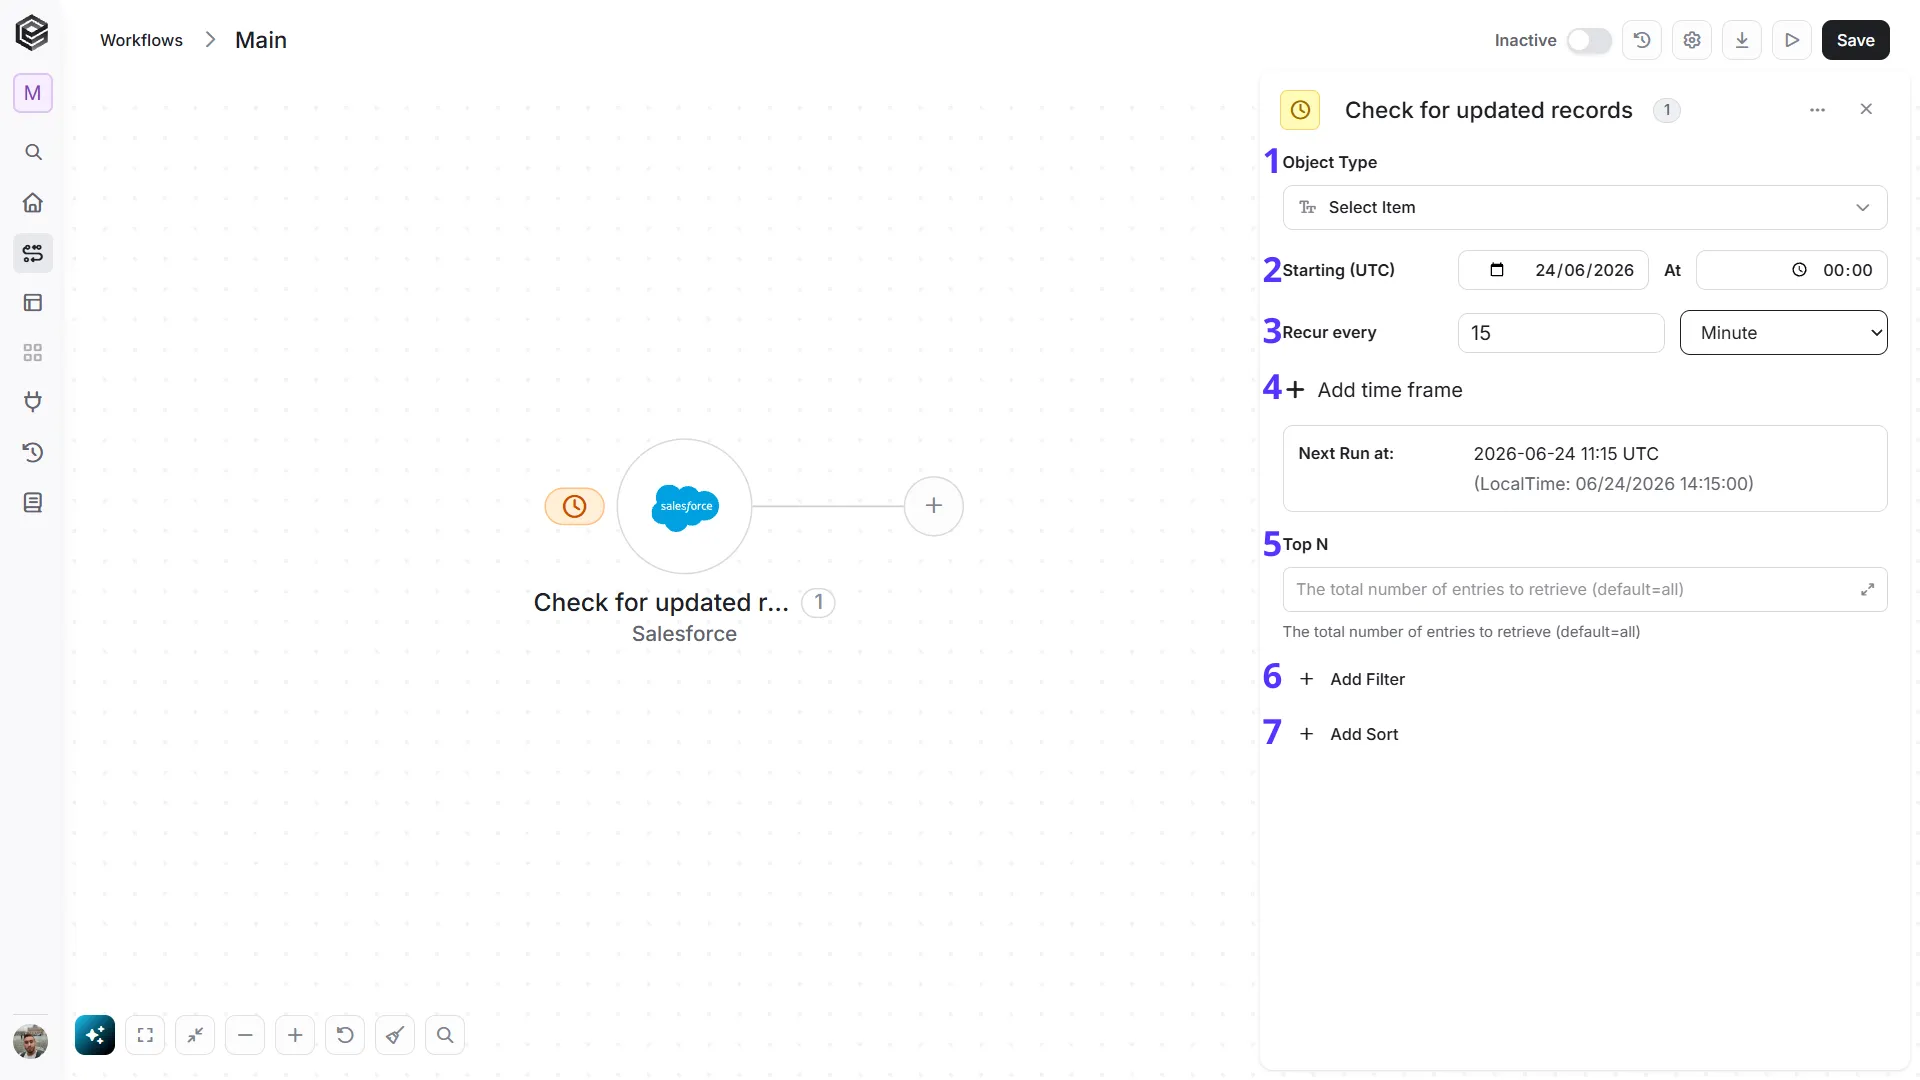Screen dimensions: 1920x1080
Task: Open search from the left sidebar
Action: [33, 152]
